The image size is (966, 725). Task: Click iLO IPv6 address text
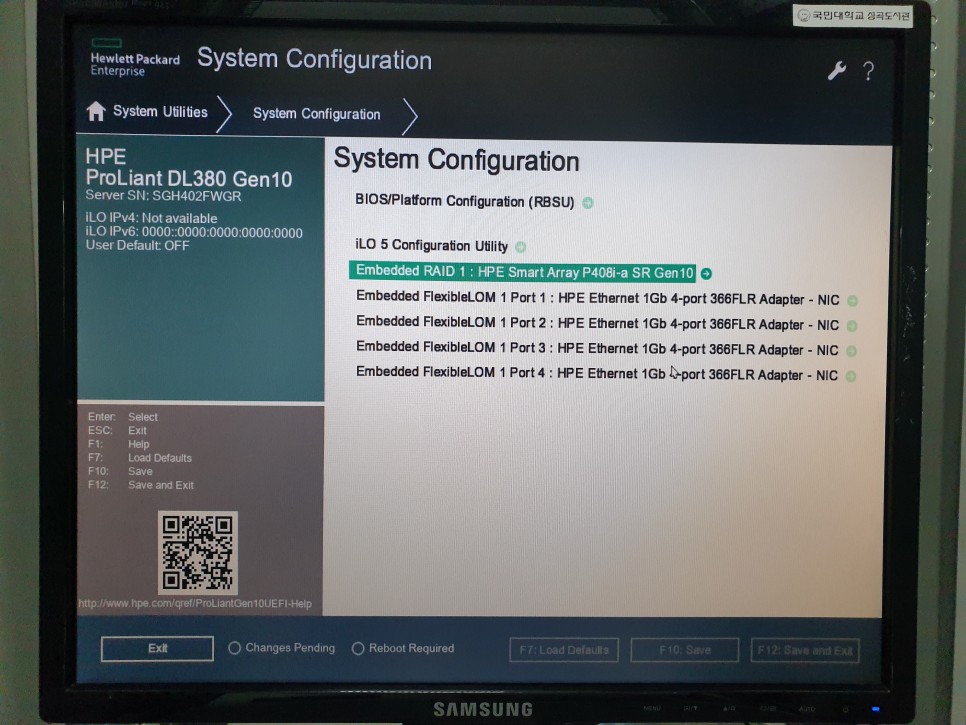(193, 232)
